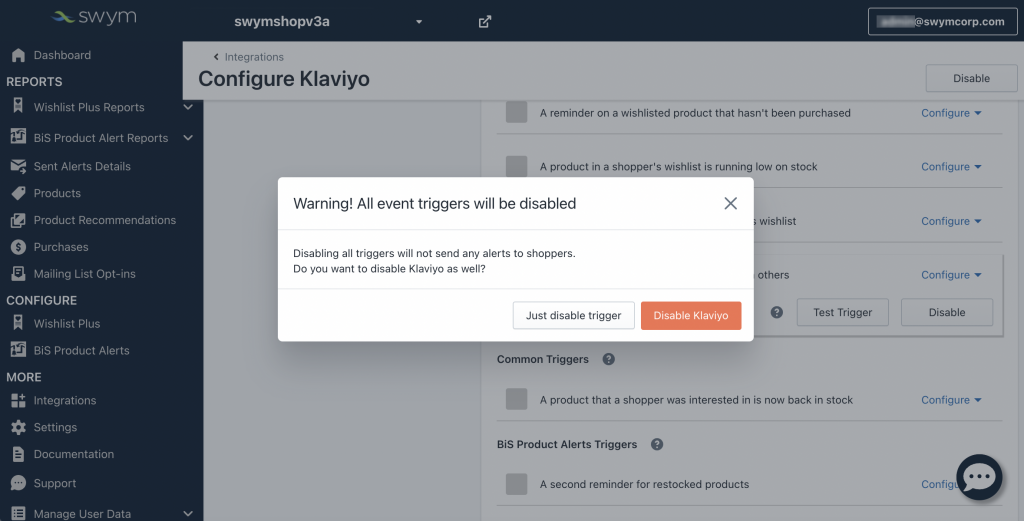Viewport: 1024px width, 521px height.
Task: Toggle running low on stock checkbox
Action: [x=517, y=166]
